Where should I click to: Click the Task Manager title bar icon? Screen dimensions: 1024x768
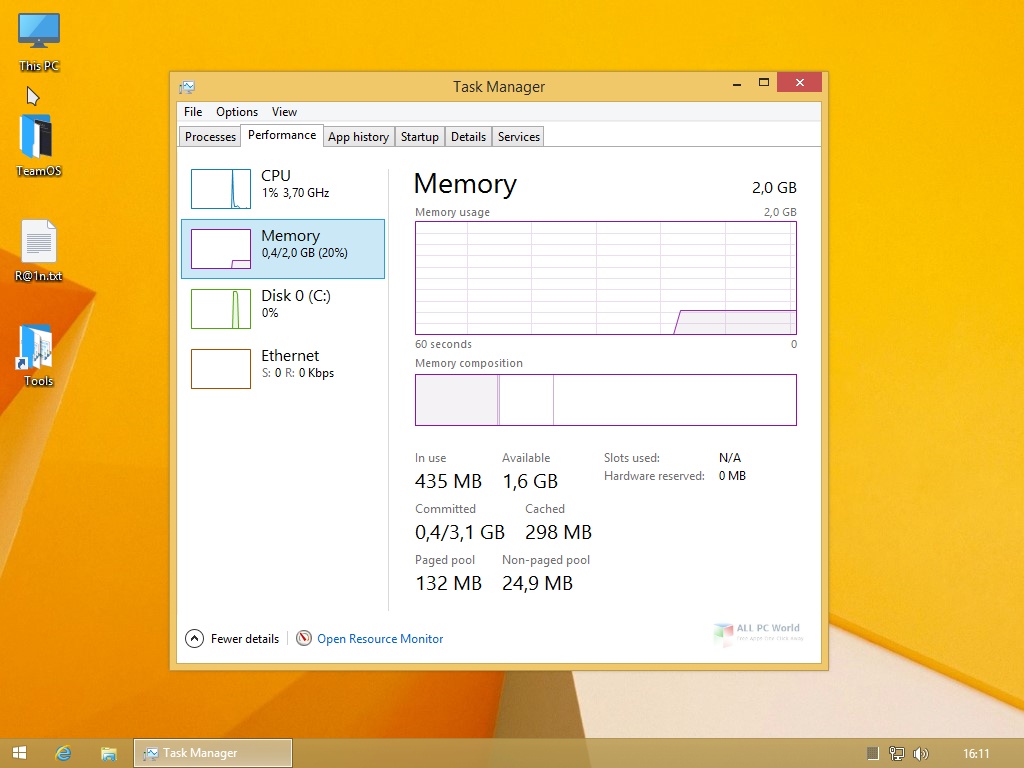187,87
